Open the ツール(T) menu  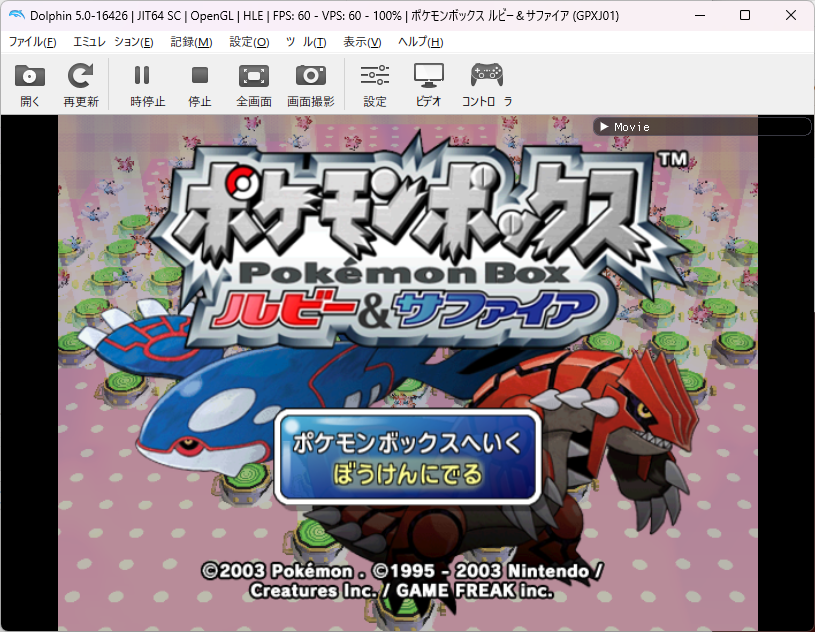coord(306,42)
